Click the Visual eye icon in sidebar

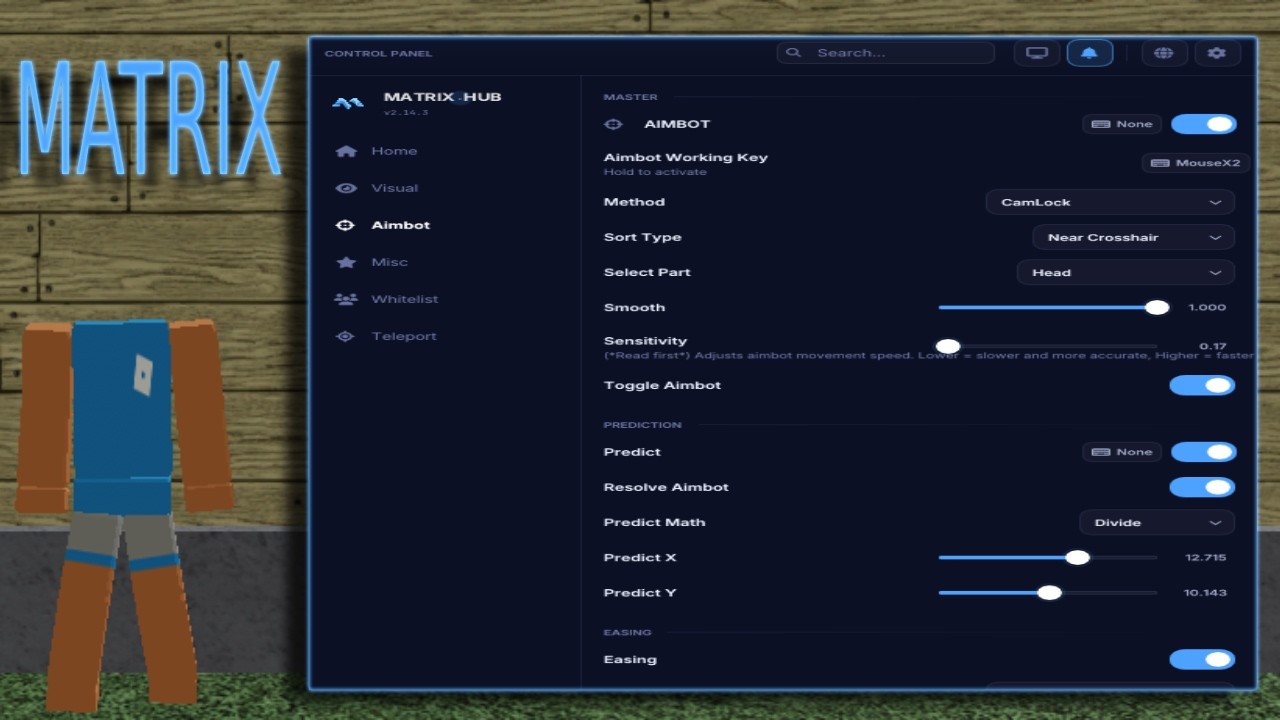point(346,188)
